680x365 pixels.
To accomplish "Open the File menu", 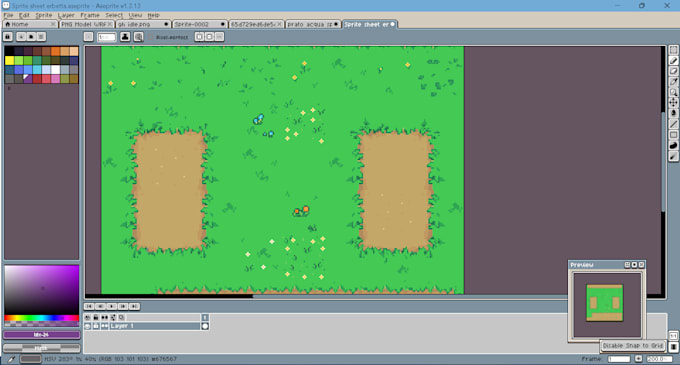I will pos(8,15).
